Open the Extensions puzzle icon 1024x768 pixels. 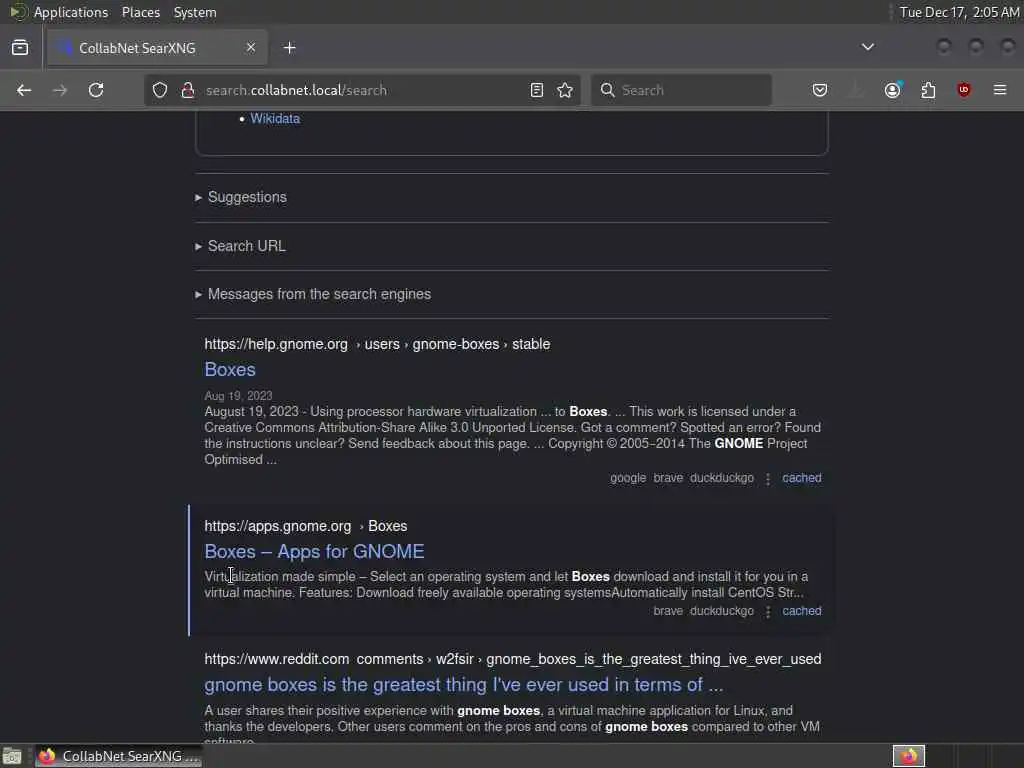point(928,90)
